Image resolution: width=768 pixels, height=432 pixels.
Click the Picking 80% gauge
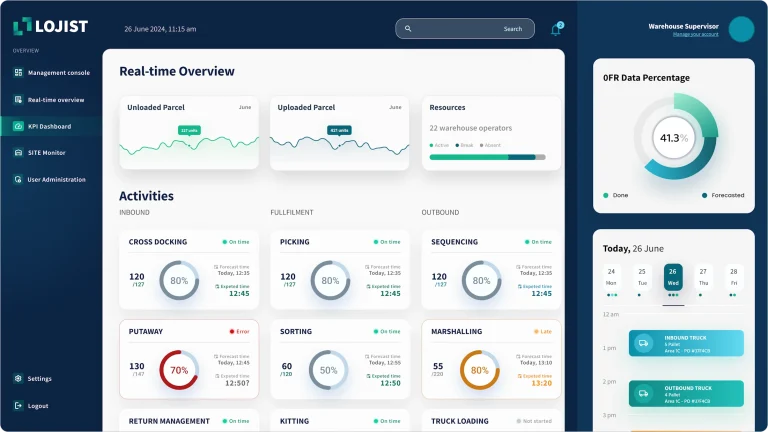pyautogui.click(x=330, y=281)
